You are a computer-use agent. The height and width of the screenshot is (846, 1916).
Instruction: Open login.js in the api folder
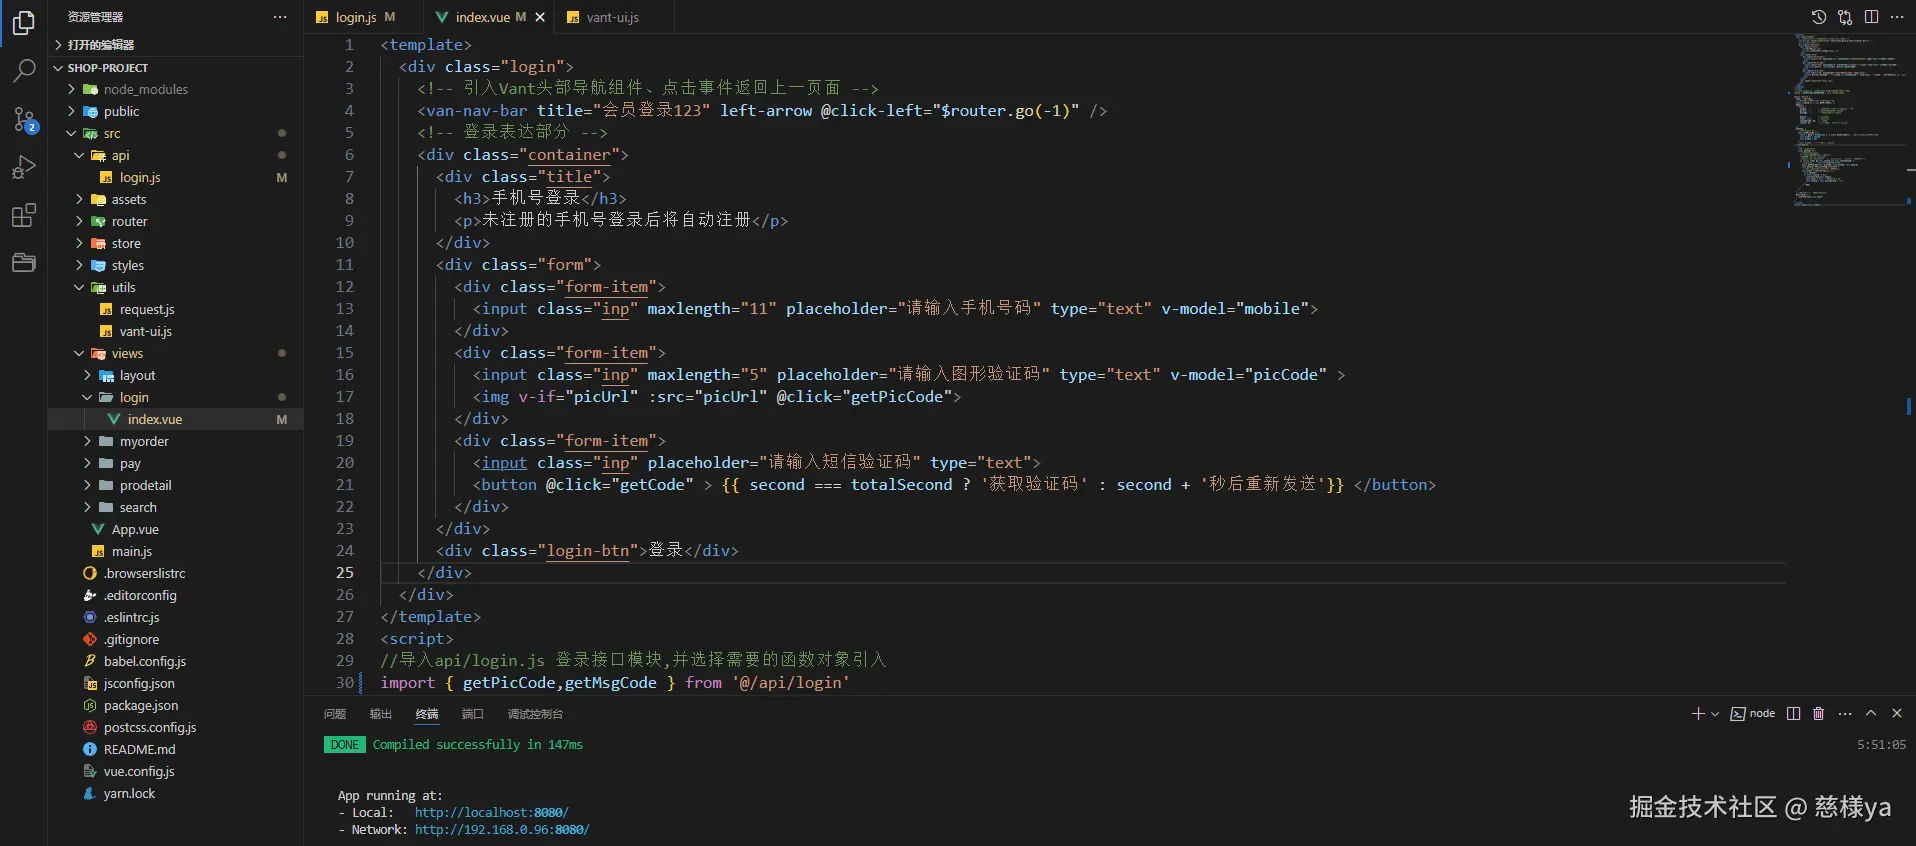point(176,177)
